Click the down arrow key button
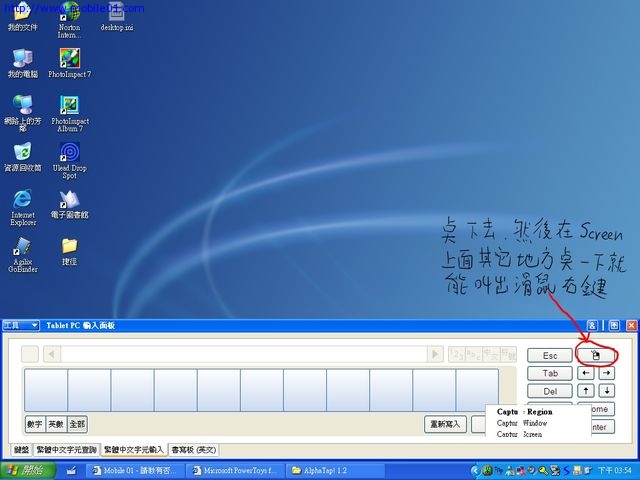Viewport: 640px width, 480px height. point(607,391)
